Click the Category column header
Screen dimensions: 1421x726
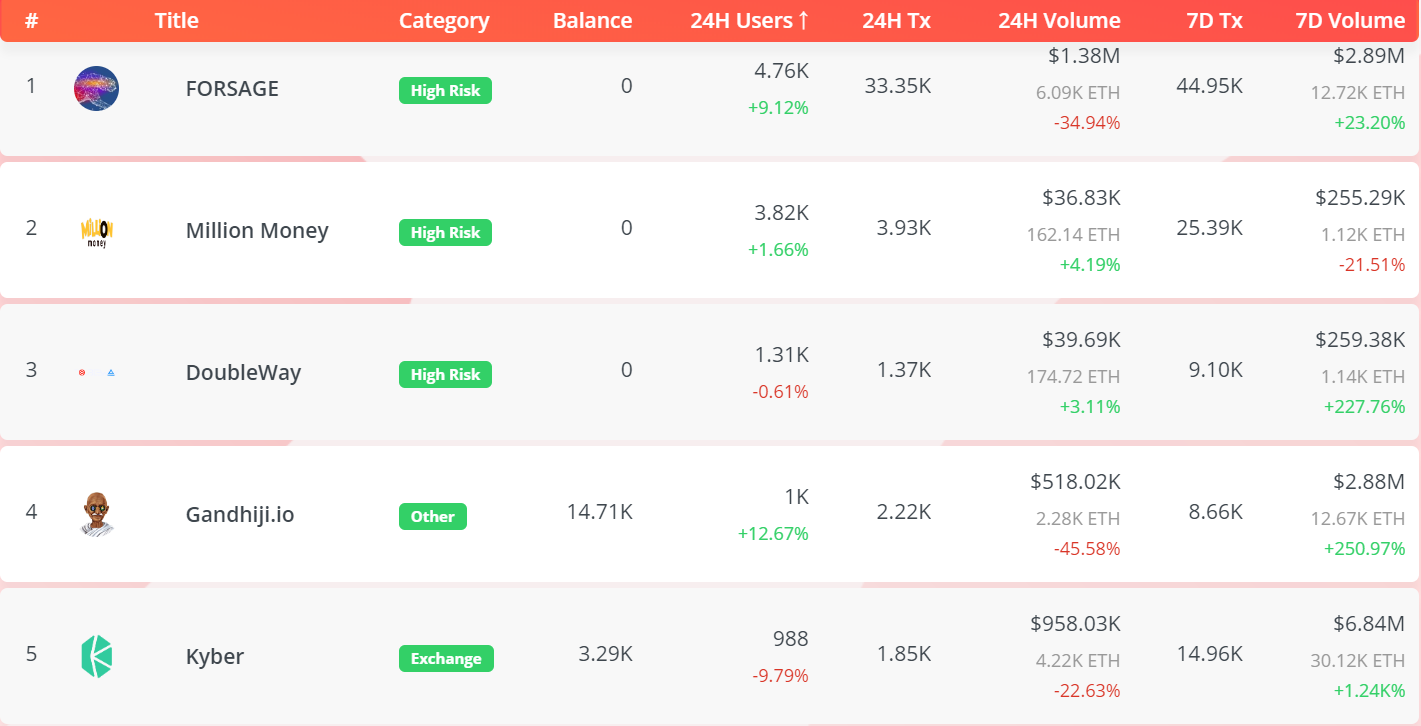[444, 21]
